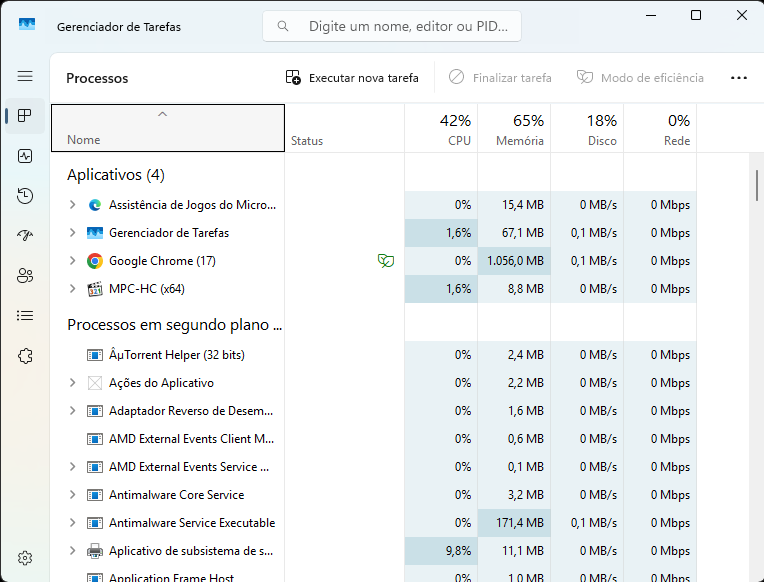The width and height of the screenshot is (764, 582).
Task: Click the printer icon of Aplicativo de subsistema
Action: pos(95,551)
